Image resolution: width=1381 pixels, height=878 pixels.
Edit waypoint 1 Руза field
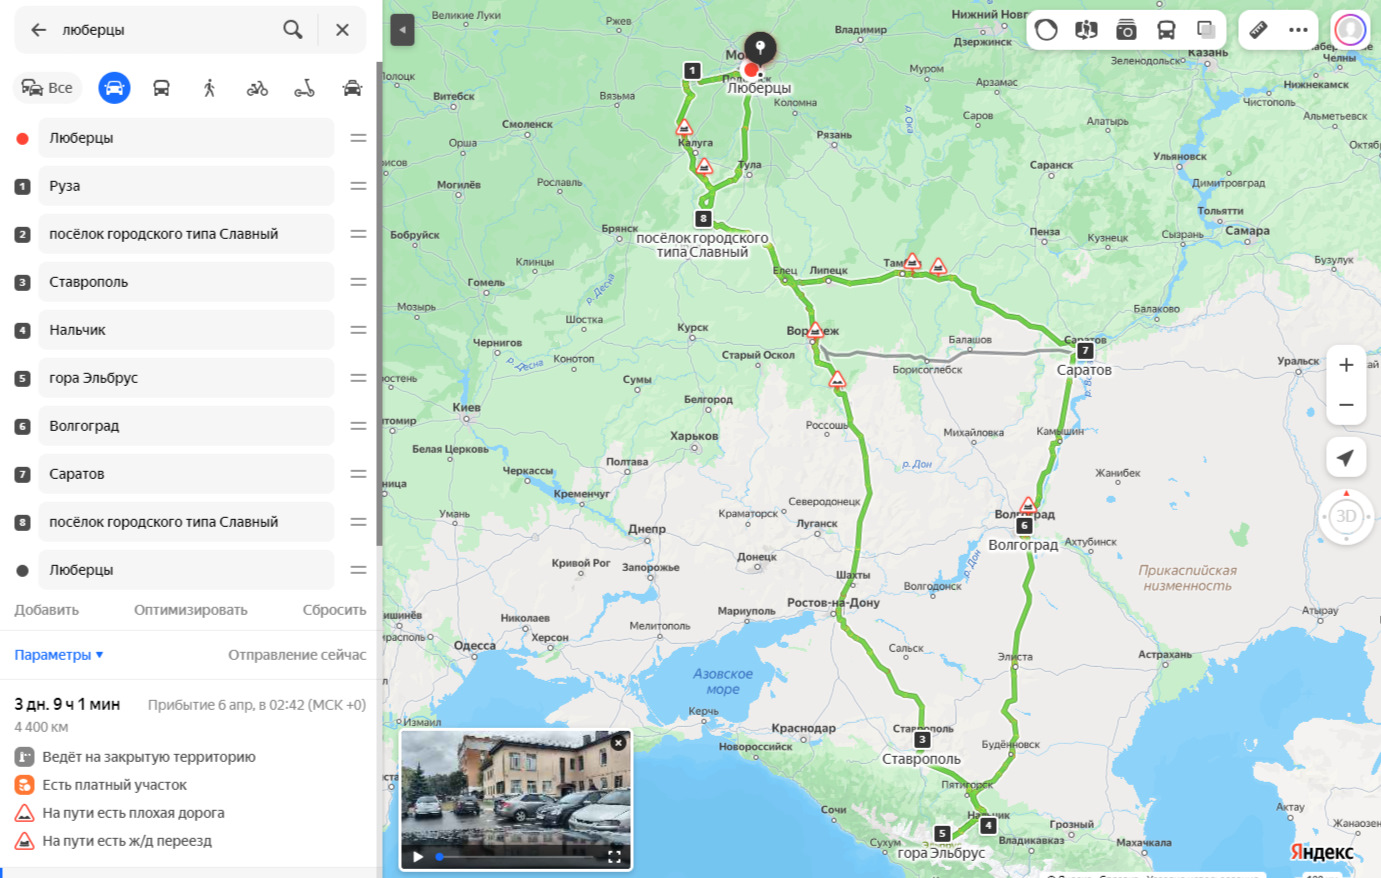pyautogui.click(x=186, y=186)
